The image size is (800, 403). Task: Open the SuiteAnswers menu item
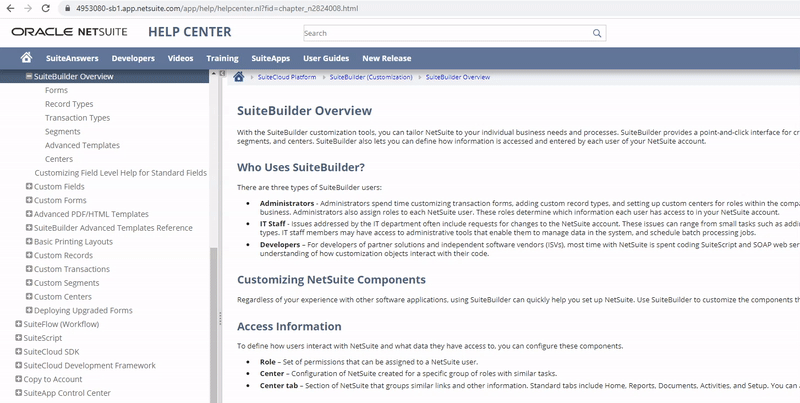click(x=72, y=58)
